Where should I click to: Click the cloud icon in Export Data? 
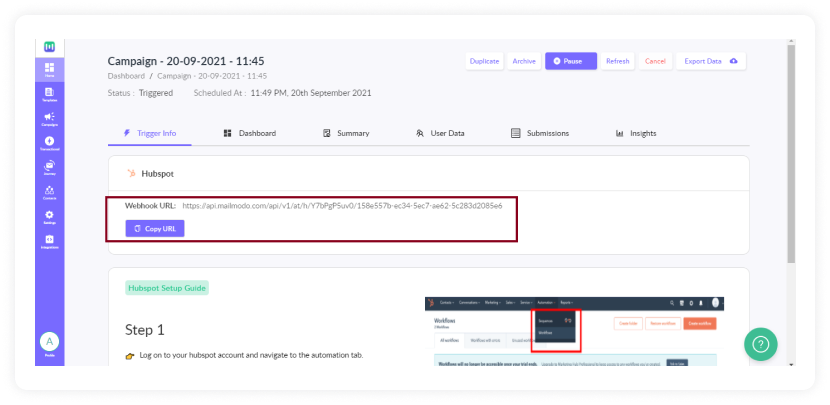[x=734, y=61]
